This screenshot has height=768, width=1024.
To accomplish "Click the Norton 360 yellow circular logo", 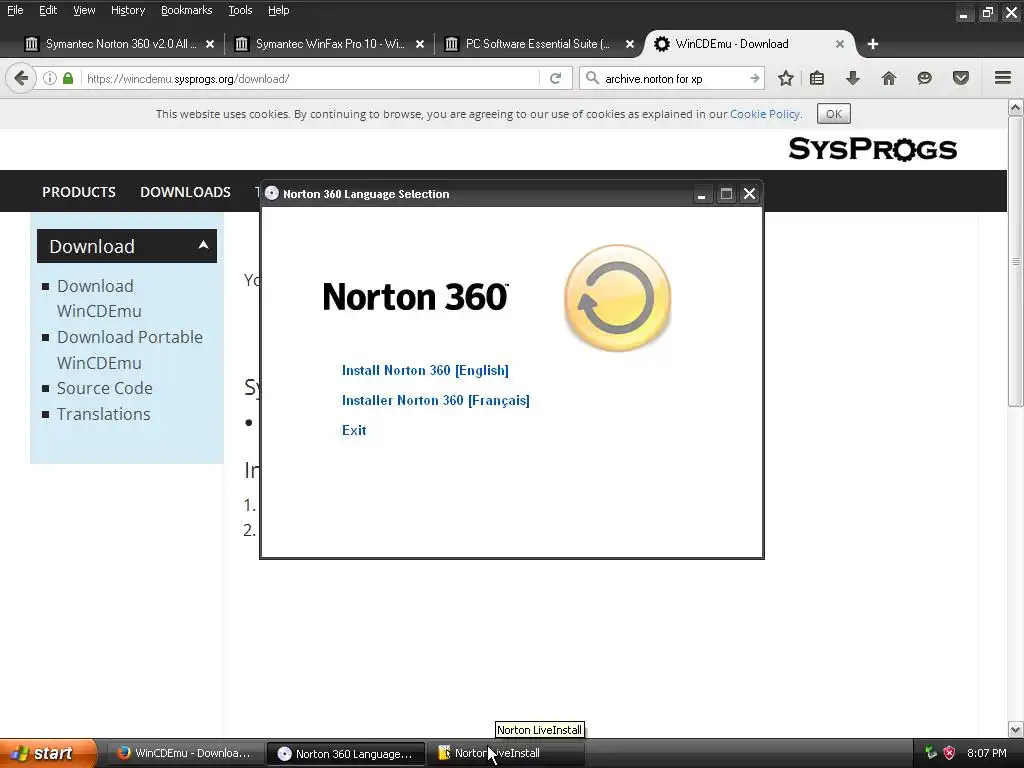I will 617,298.
